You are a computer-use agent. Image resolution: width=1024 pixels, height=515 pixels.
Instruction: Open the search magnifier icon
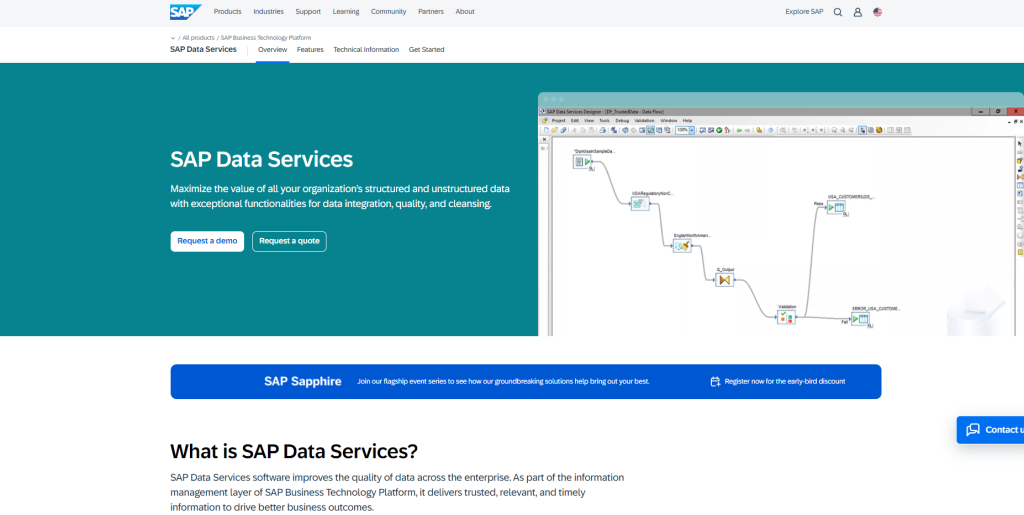838,12
